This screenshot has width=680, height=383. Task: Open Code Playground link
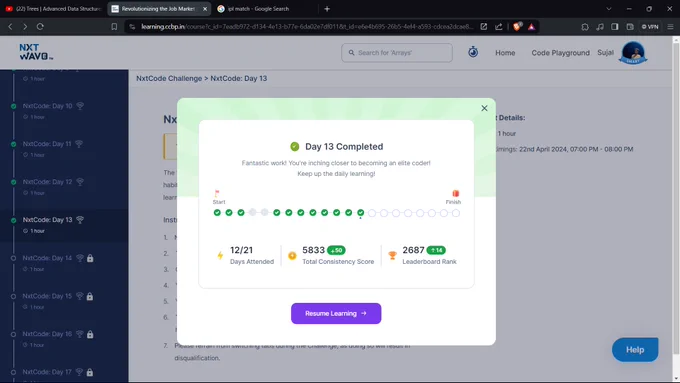coord(560,52)
